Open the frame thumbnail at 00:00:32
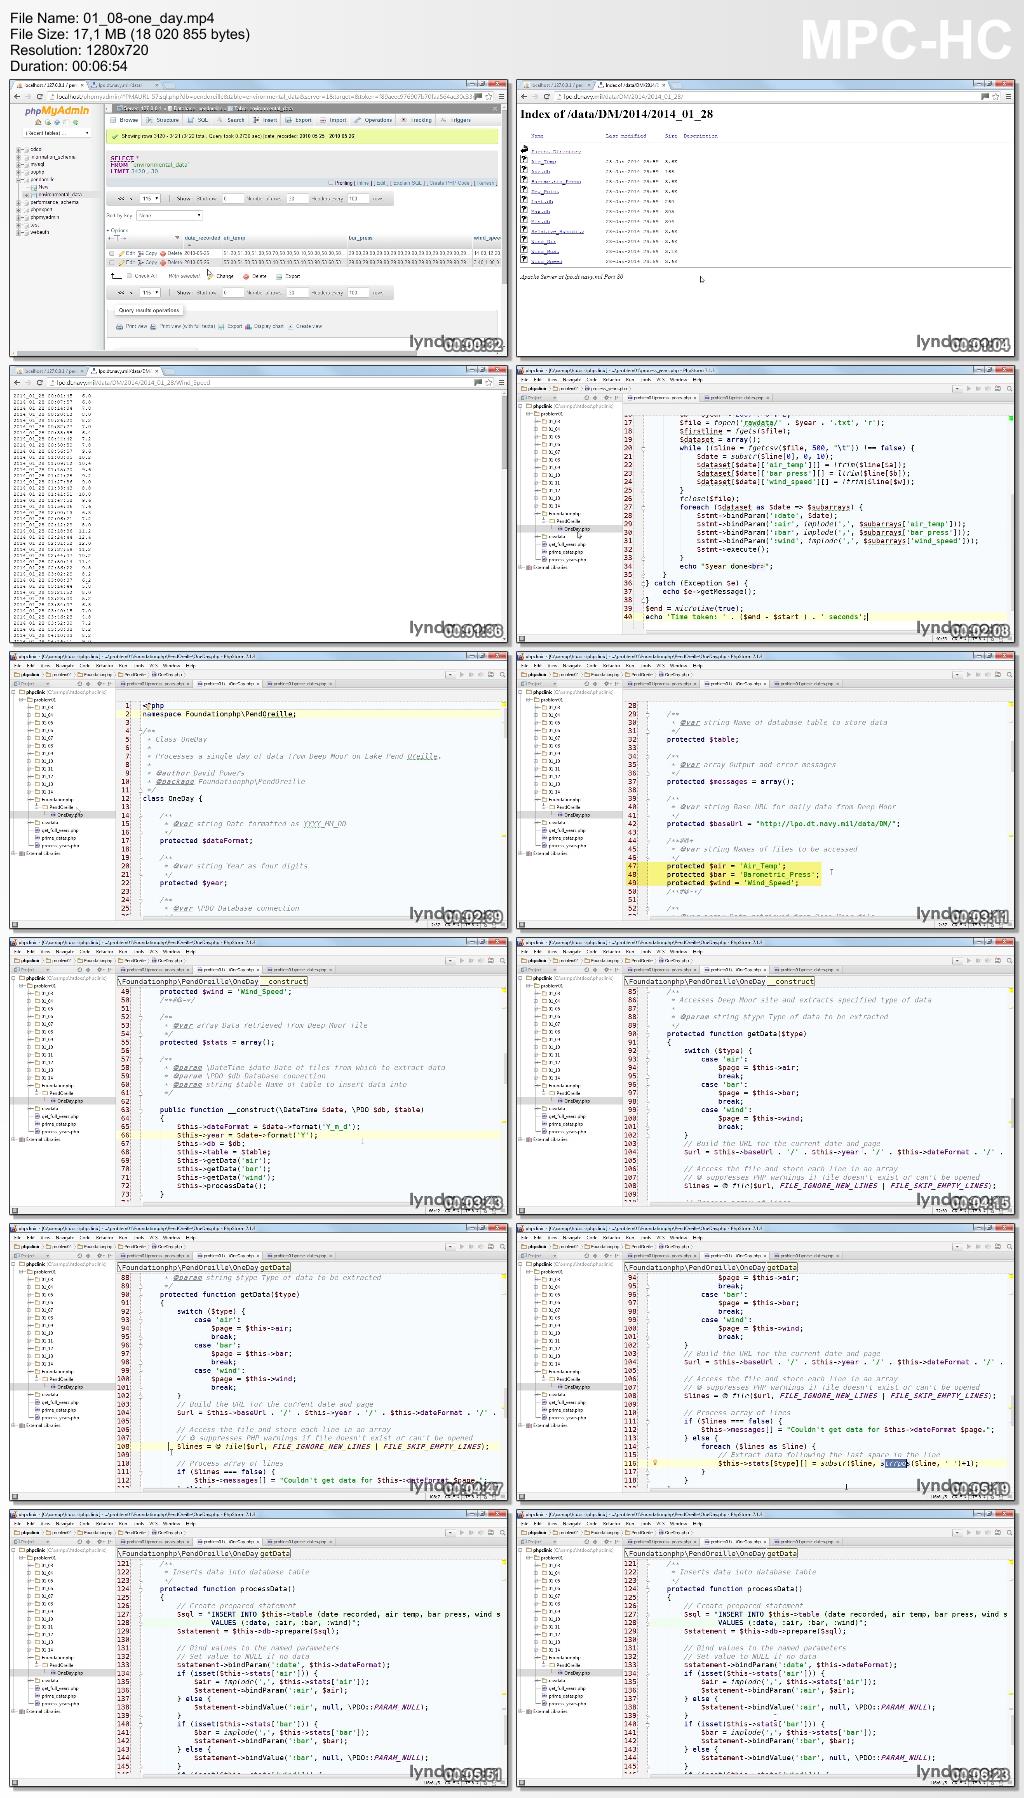Viewport: 1024px width, 1798px height. tap(259, 218)
